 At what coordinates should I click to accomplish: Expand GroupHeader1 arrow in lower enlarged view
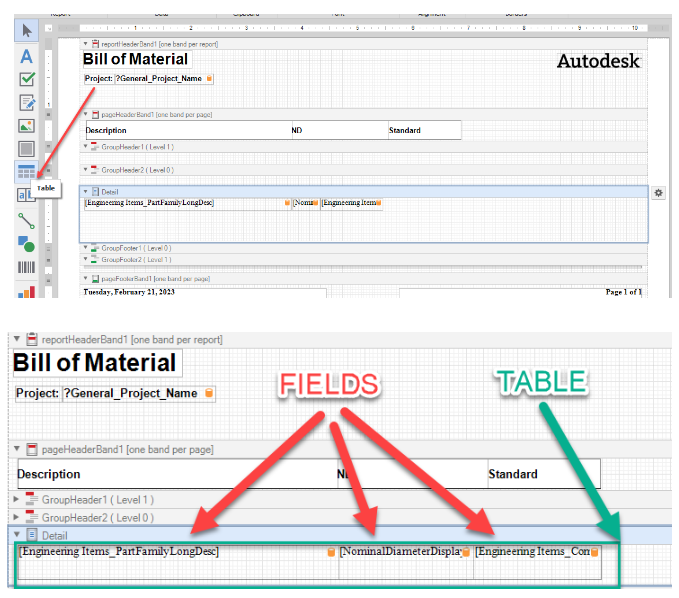pos(17,499)
